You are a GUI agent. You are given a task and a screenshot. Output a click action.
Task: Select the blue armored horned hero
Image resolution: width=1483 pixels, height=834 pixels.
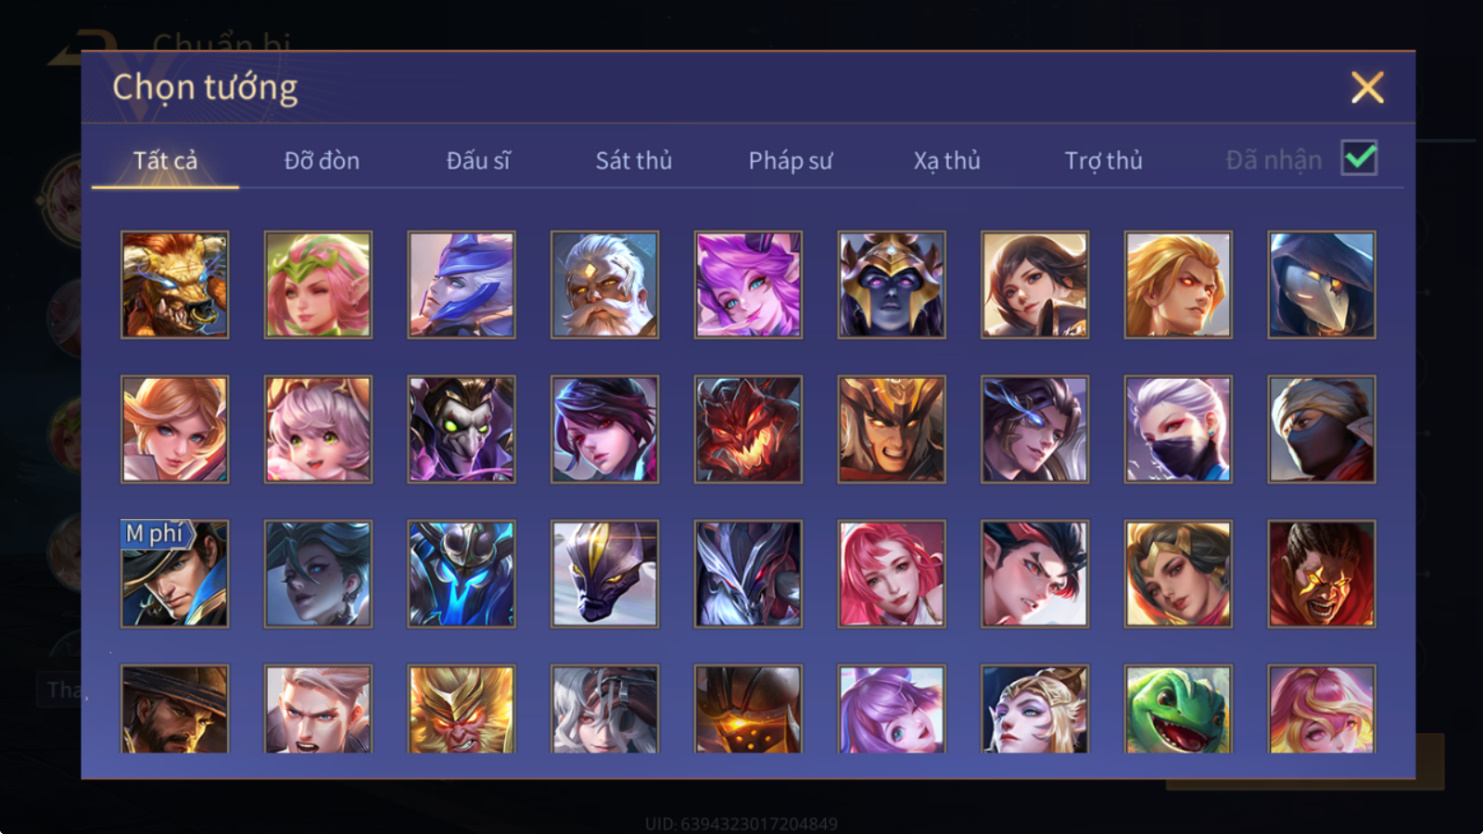tap(461, 574)
